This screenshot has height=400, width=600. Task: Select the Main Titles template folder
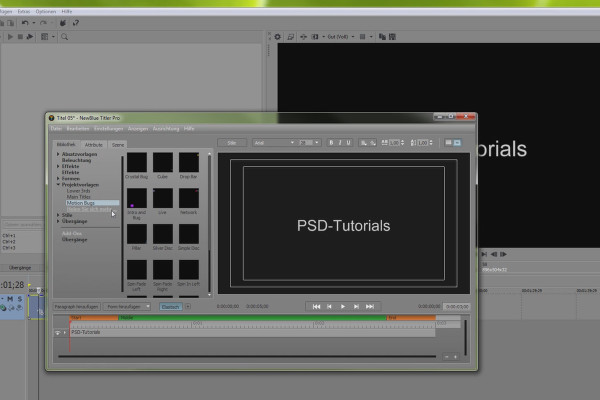click(78, 197)
